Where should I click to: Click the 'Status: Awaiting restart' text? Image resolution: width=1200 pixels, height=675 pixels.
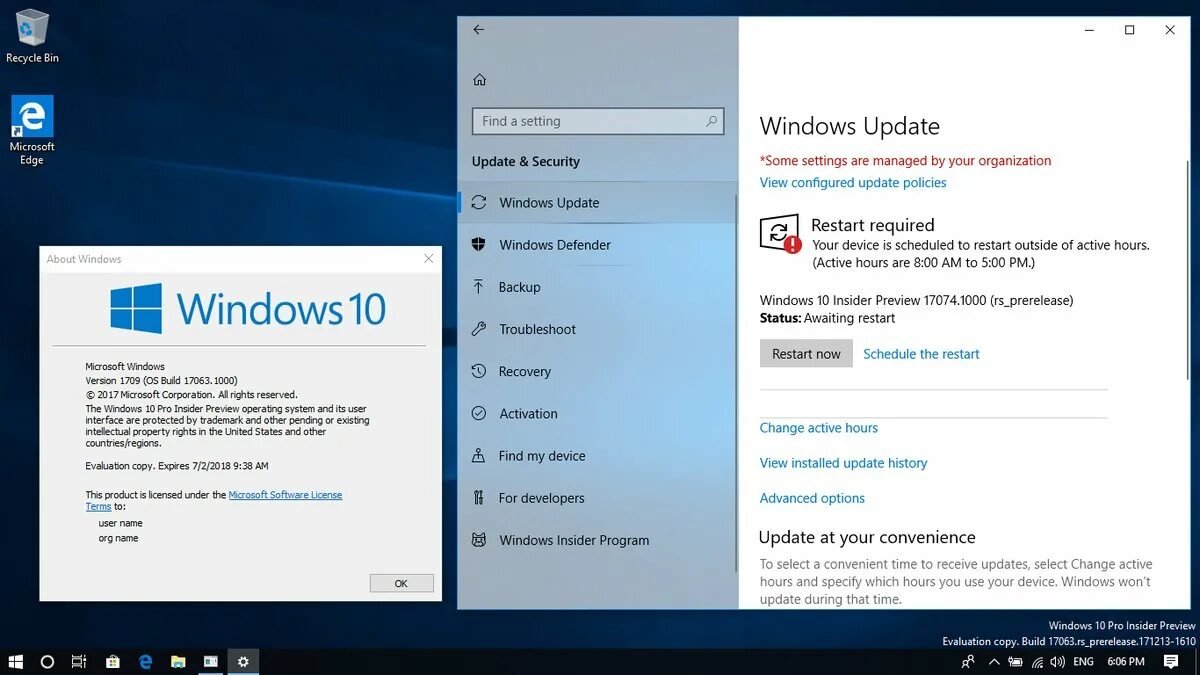827,318
